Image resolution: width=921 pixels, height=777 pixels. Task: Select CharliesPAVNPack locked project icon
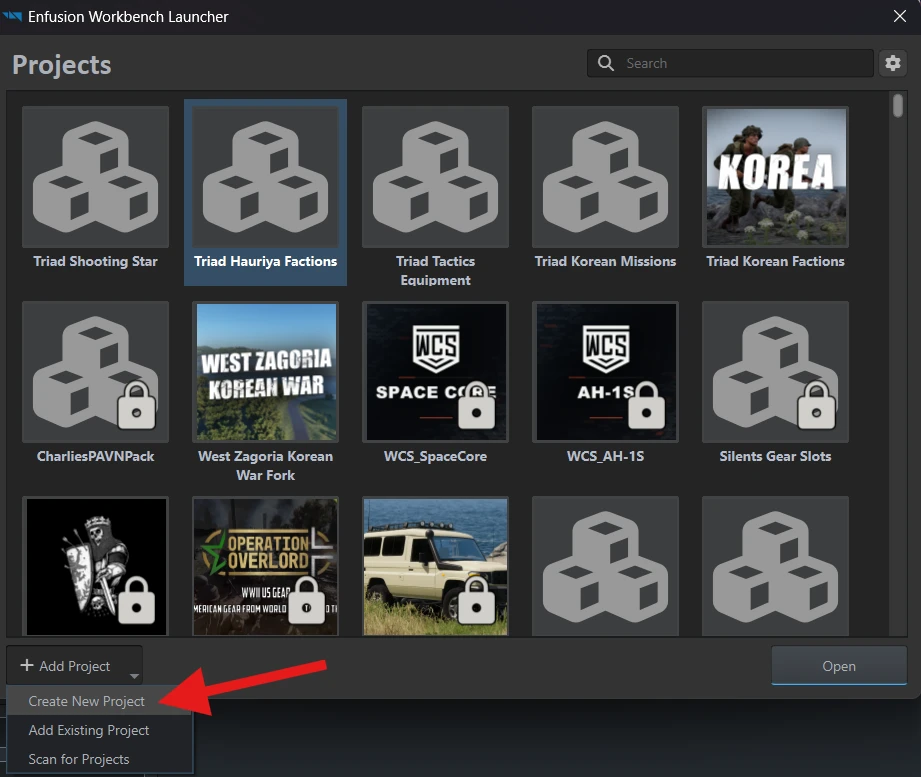coord(95,372)
